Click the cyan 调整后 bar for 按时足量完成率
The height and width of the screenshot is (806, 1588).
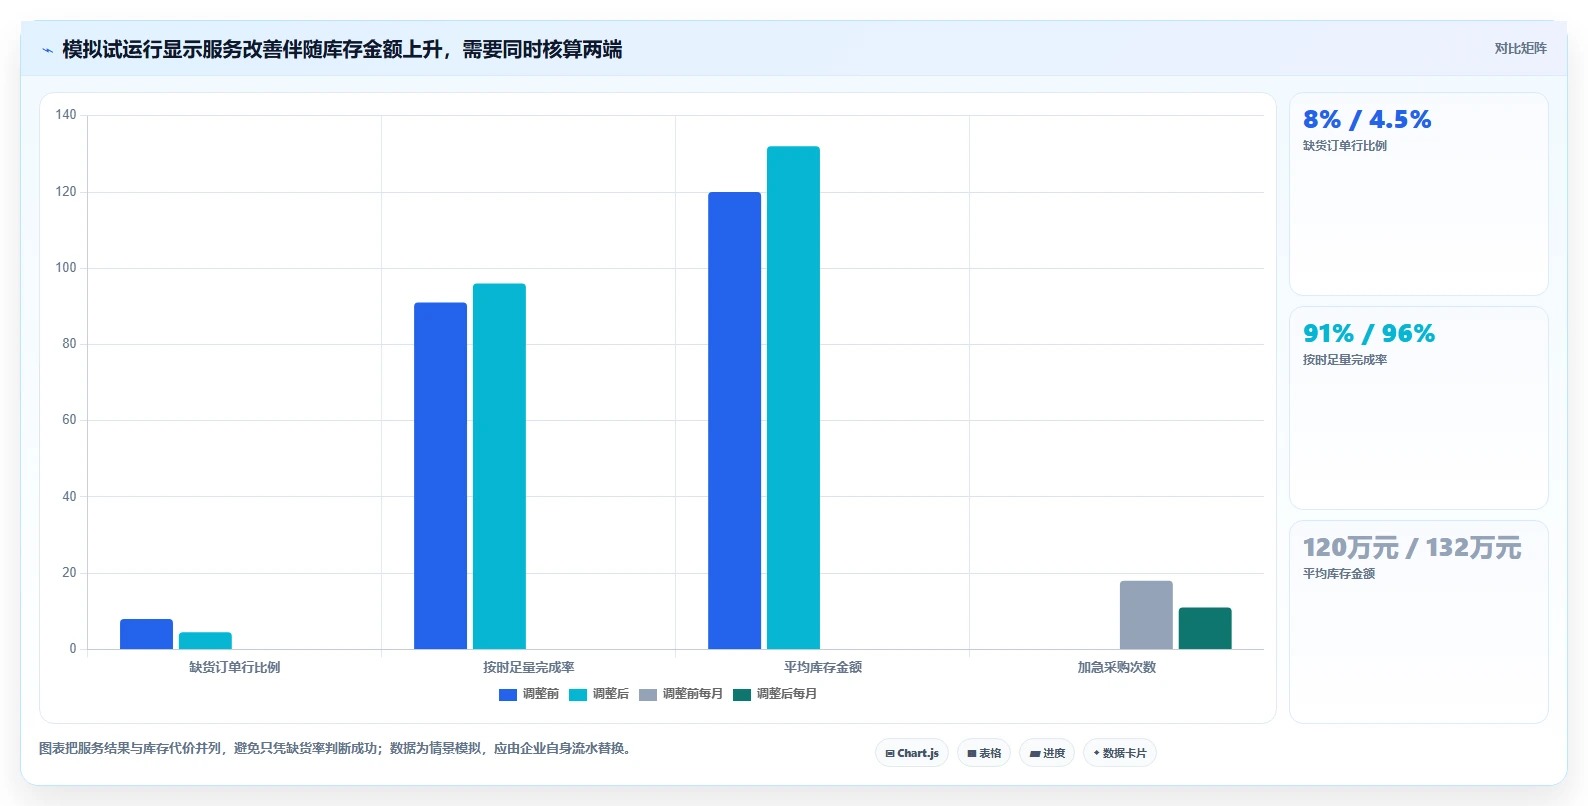[x=499, y=466]
